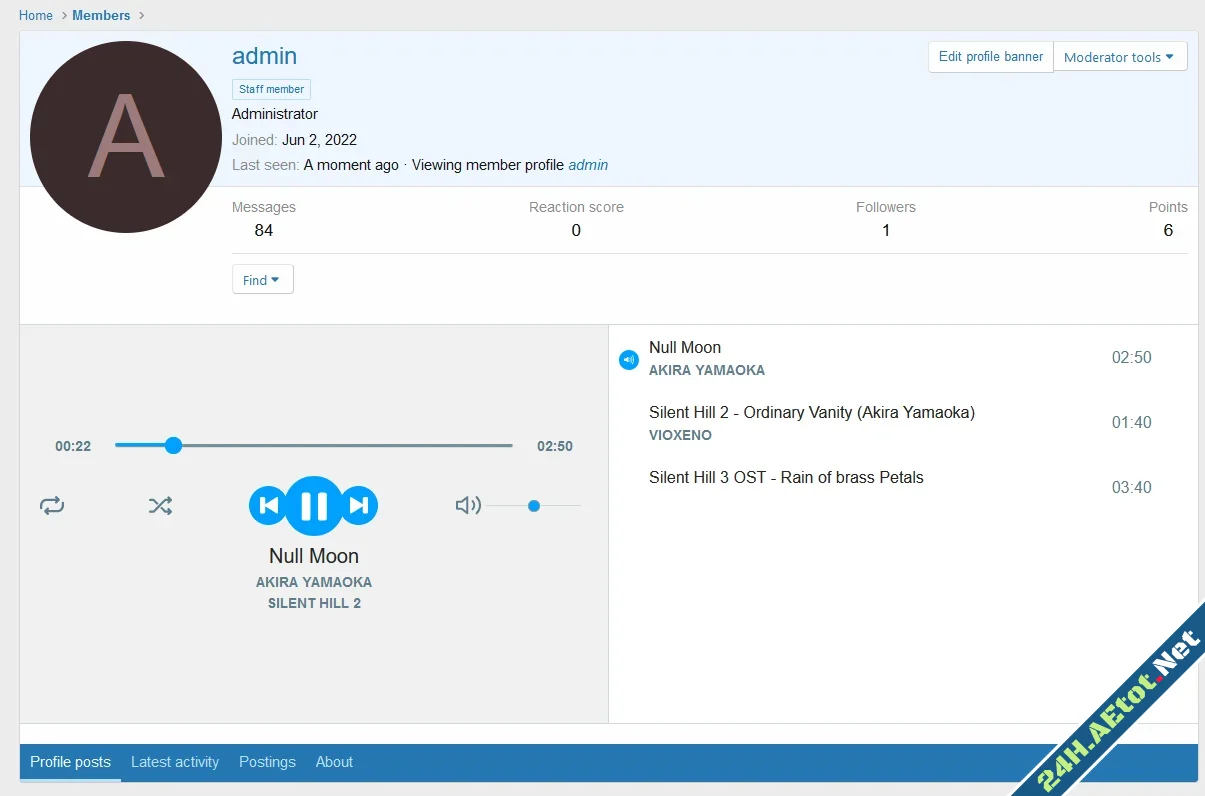The image size is (1205, 796).
Task: Click the blue speaker icon next to Null Moon
Action: click(x=628, y=359)
